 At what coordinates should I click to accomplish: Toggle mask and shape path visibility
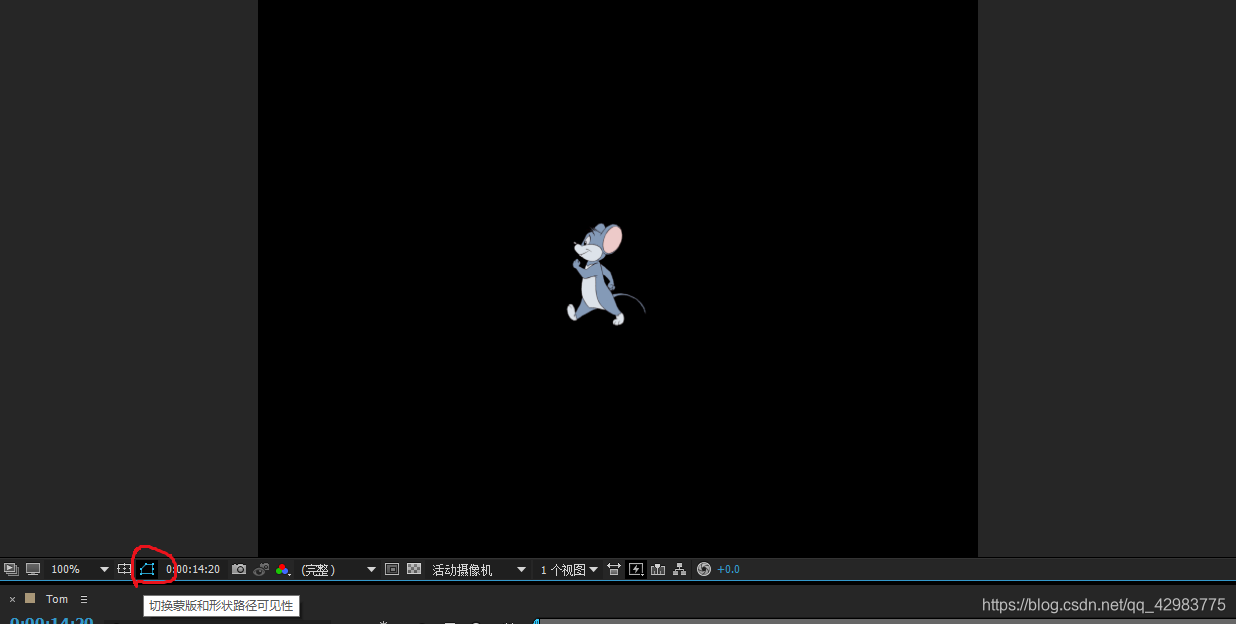(x=147, y=569)
